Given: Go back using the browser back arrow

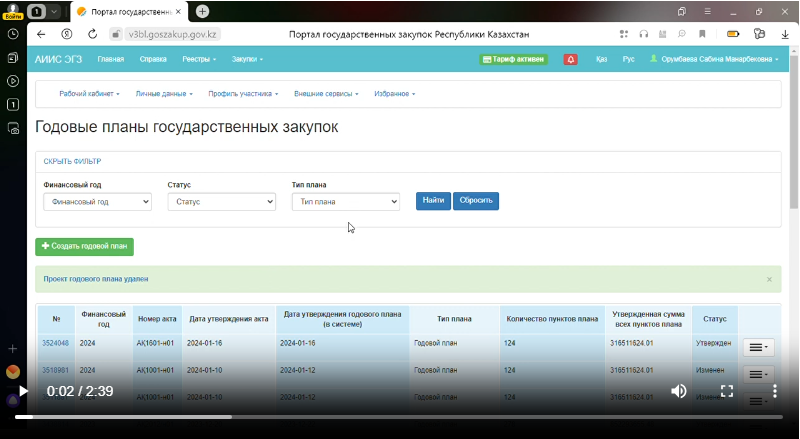Looking at the screenshot, I should coord(42,34).
